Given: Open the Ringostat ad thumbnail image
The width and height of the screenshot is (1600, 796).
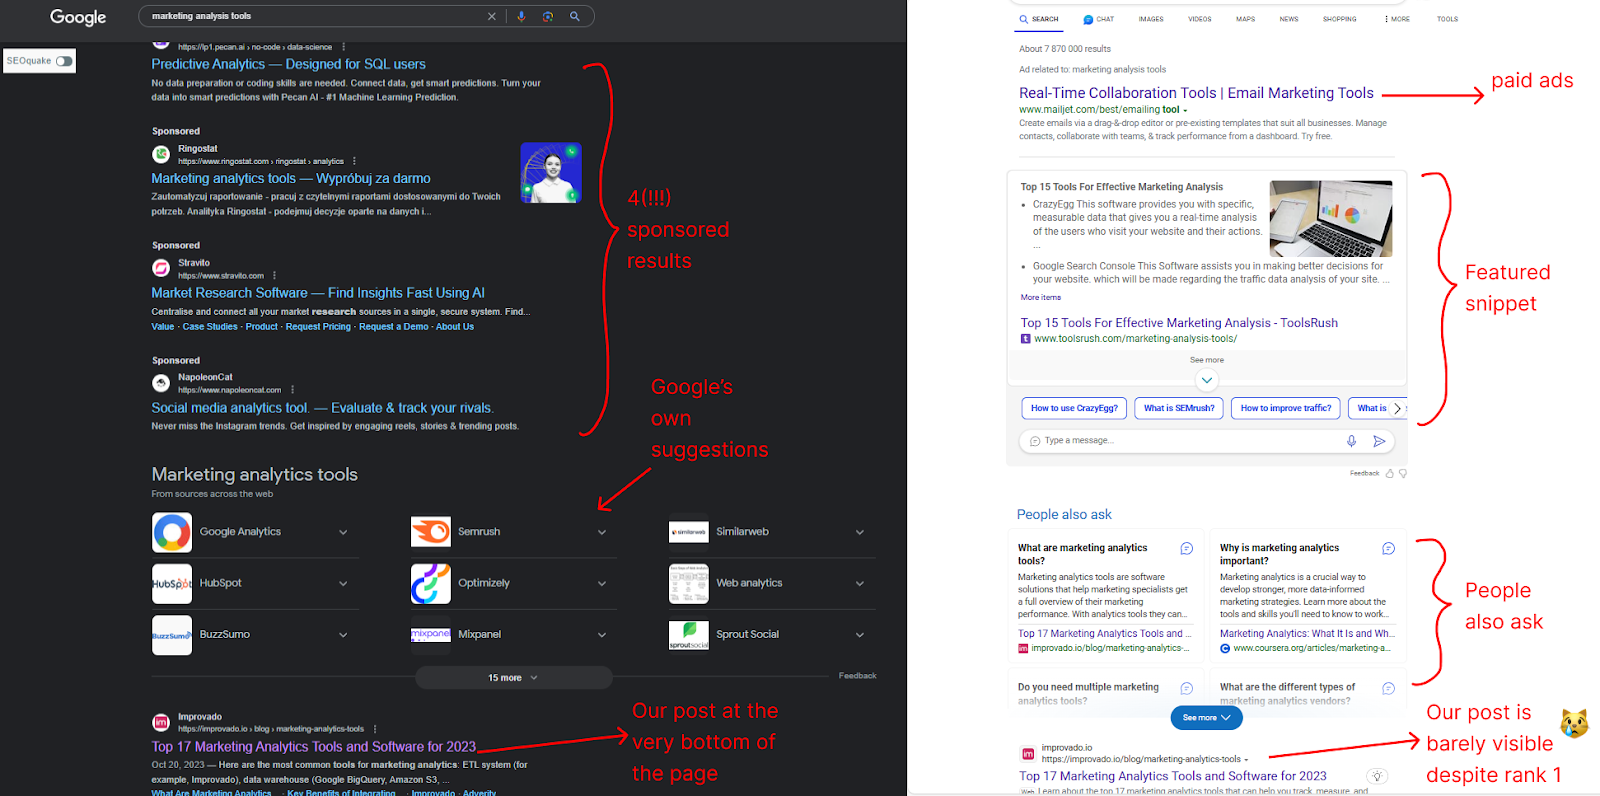Looking at the screenshot, I should tap(551, 173).
